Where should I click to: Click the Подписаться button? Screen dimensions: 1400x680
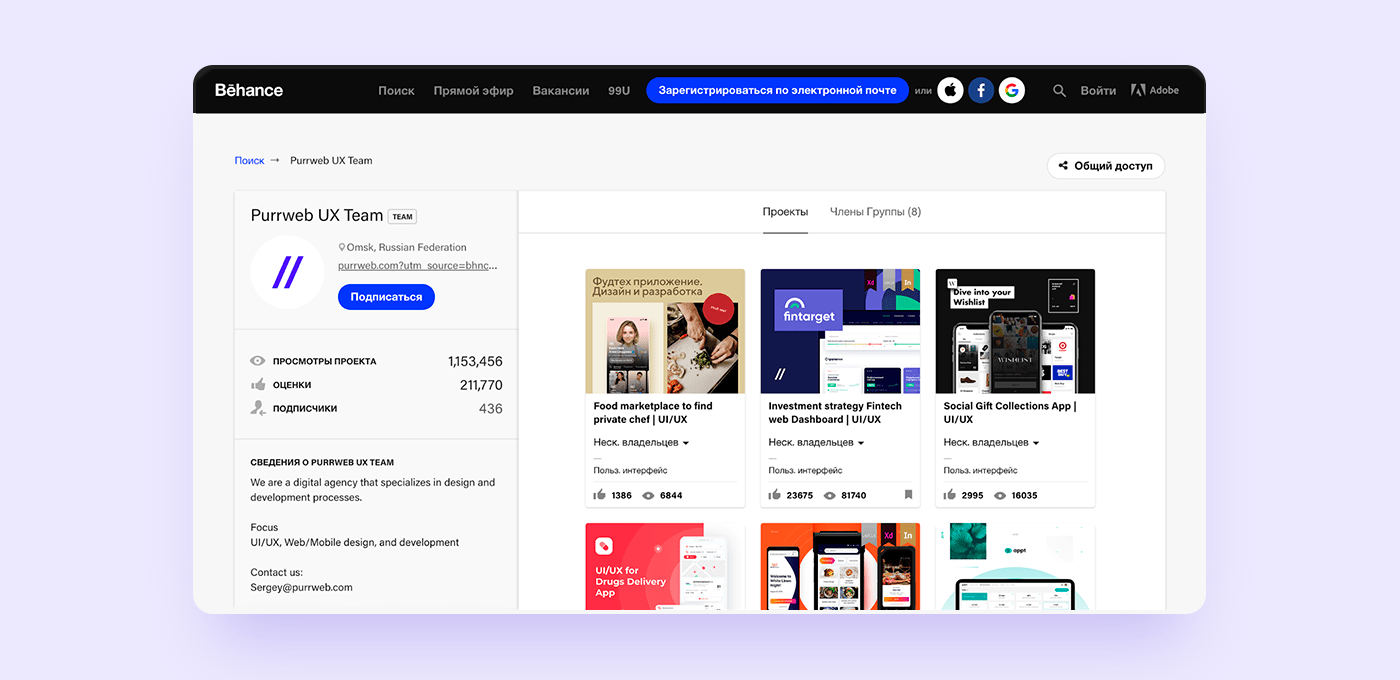pos(386,297)
